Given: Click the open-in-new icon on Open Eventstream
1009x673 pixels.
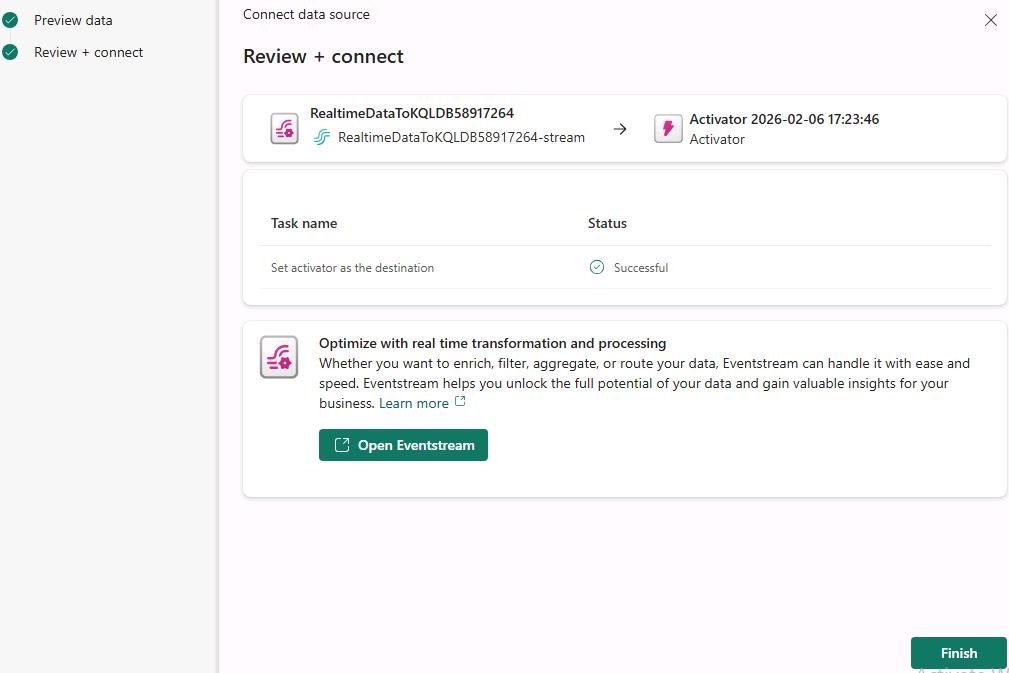Looking at the screenshot, I should tap(342, 445).
